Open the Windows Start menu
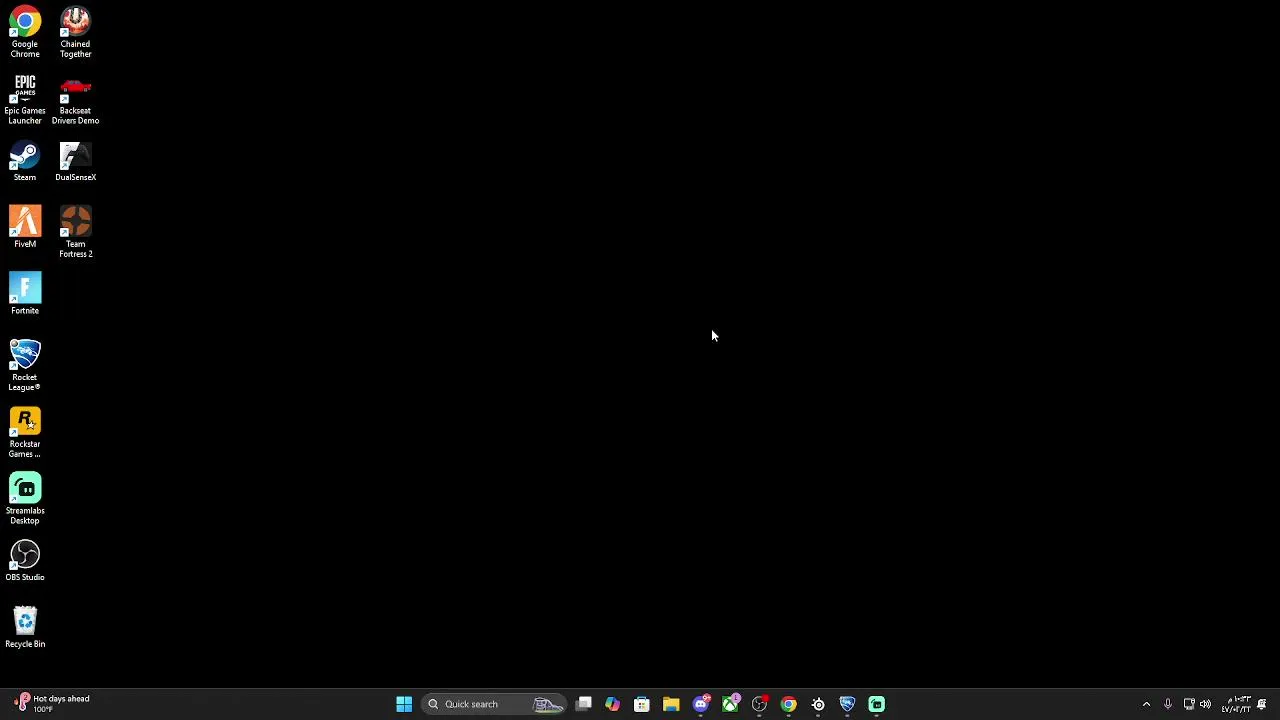 tap(404, 704)
